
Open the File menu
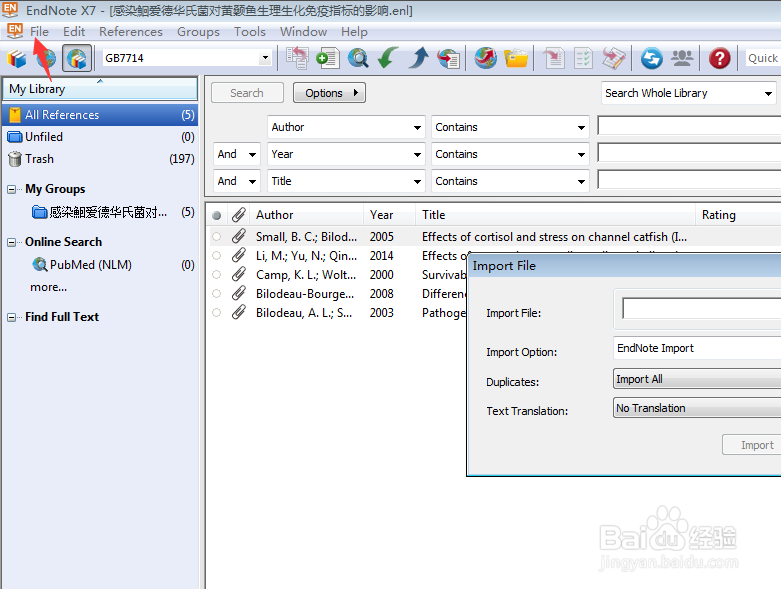coord(39,31)
